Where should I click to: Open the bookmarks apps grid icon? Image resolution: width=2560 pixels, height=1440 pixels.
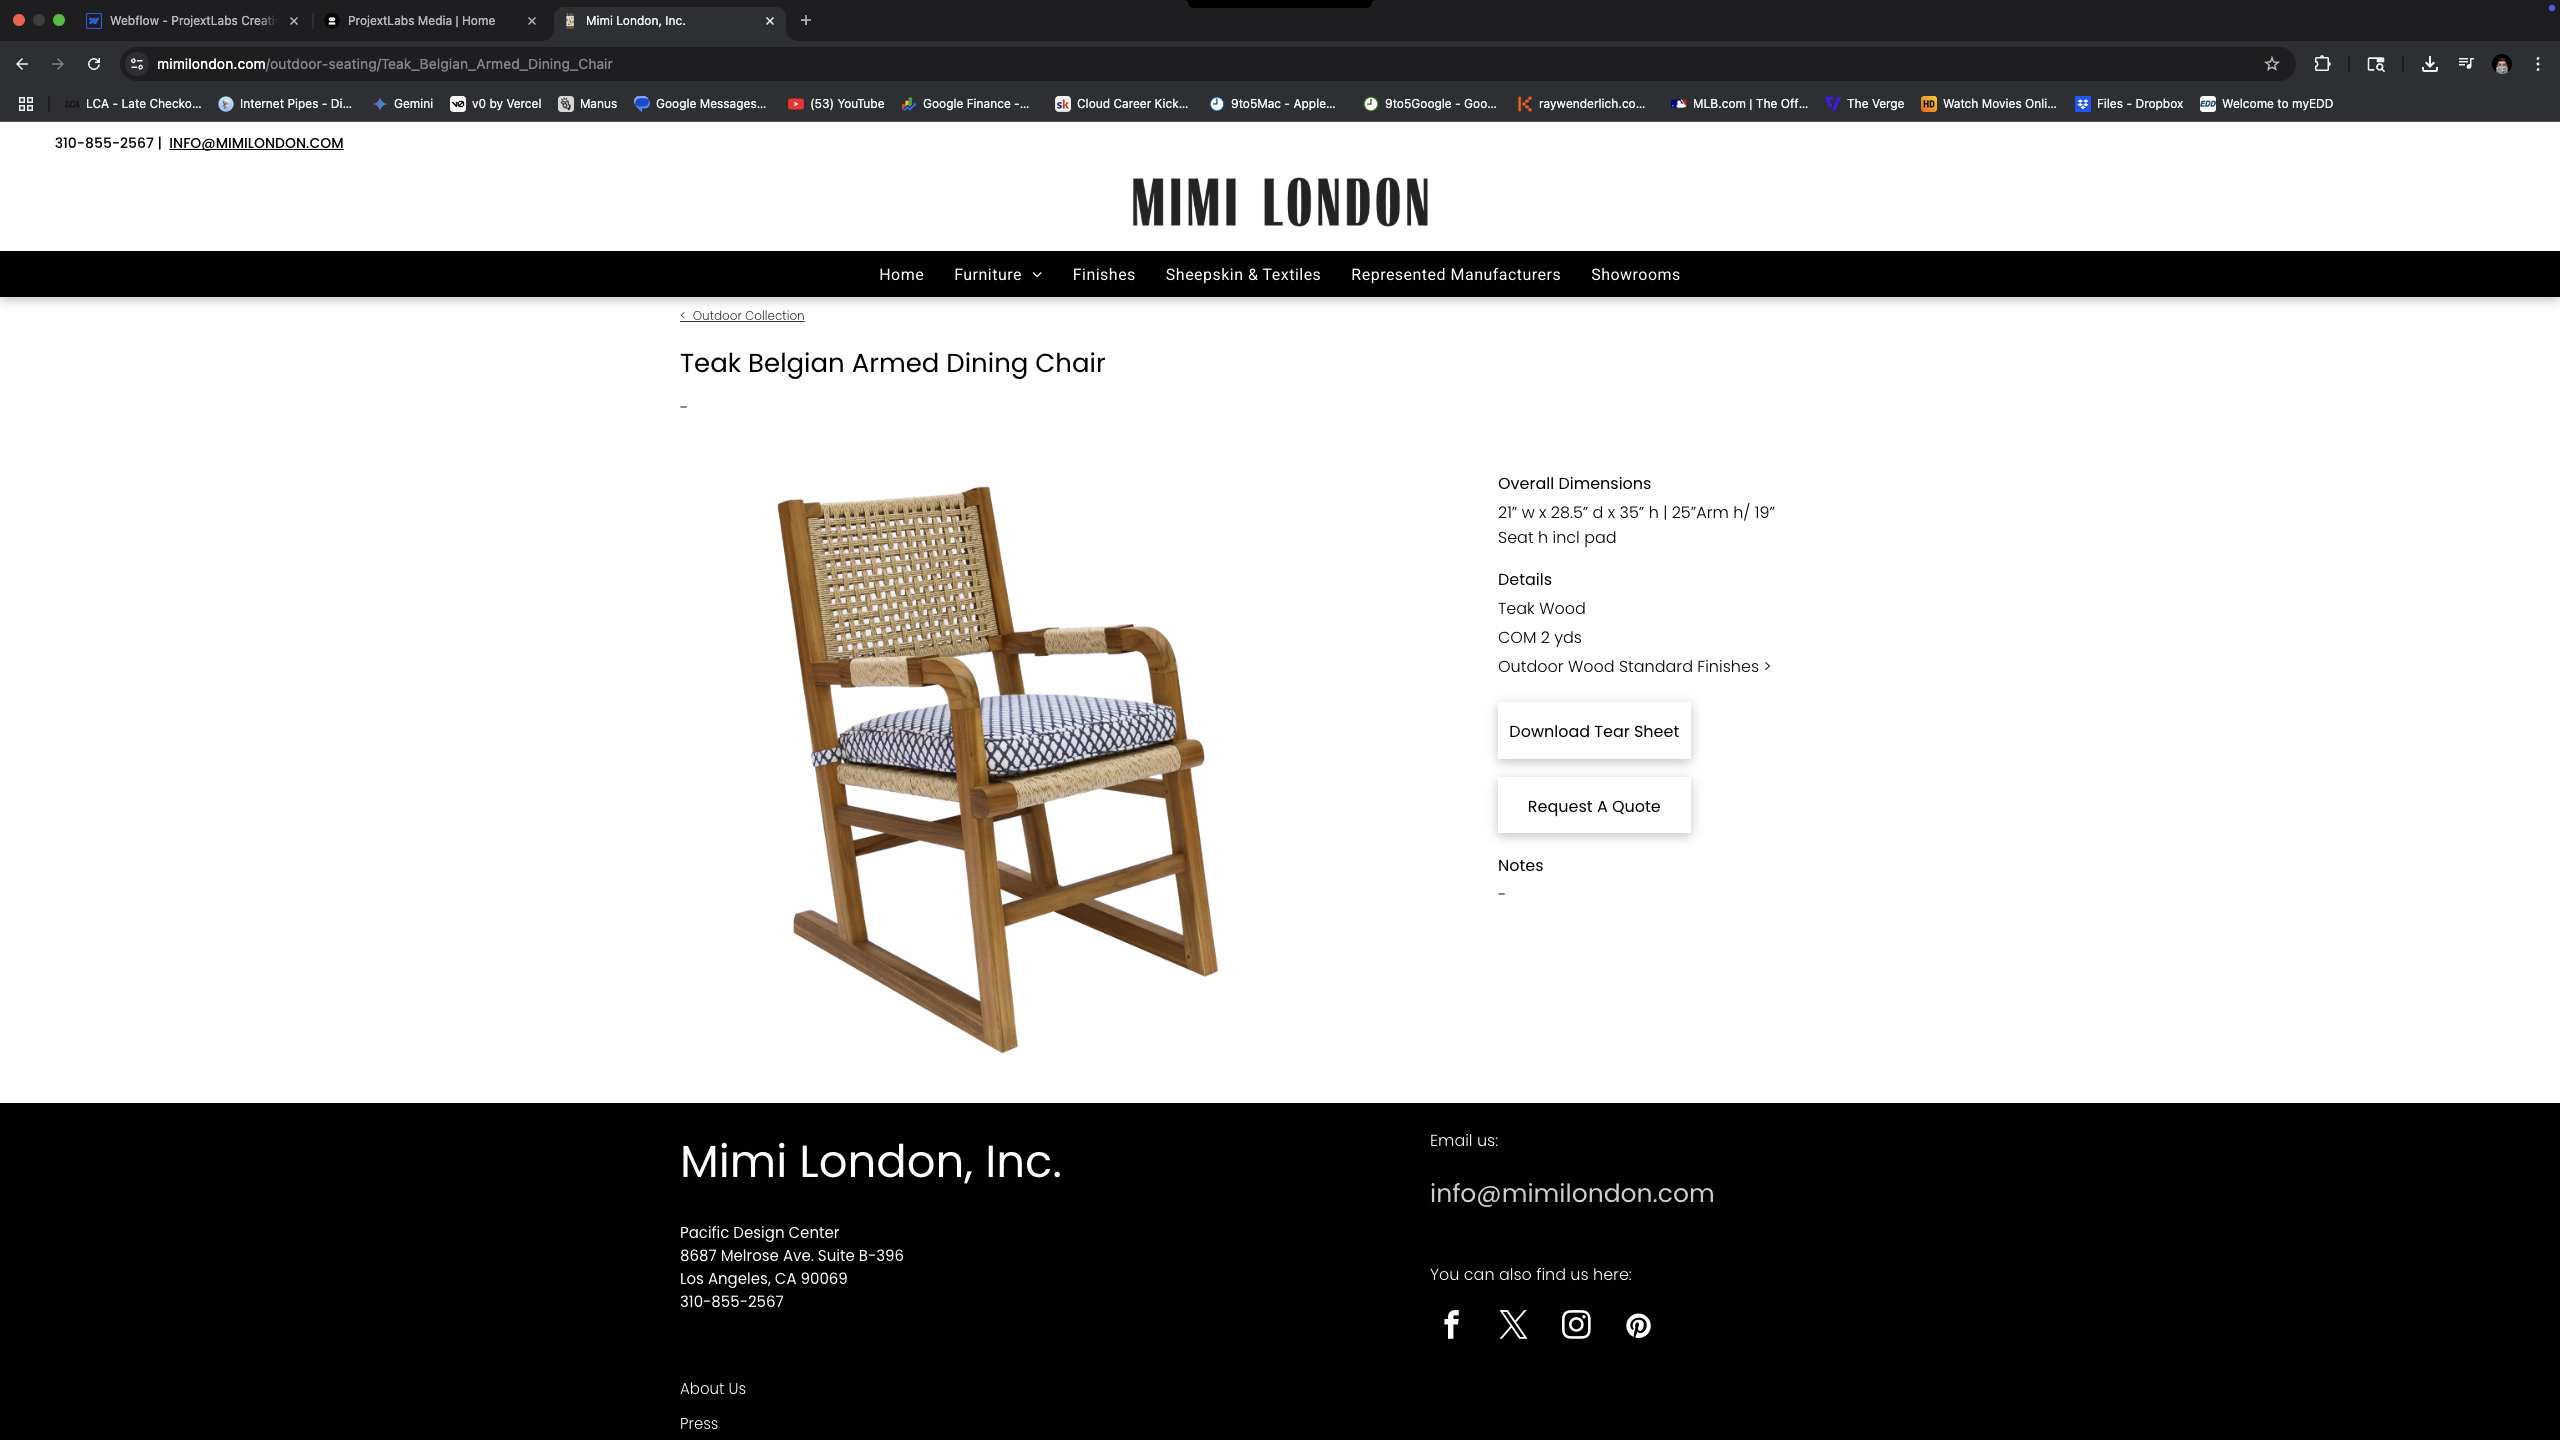coord(26,104)
